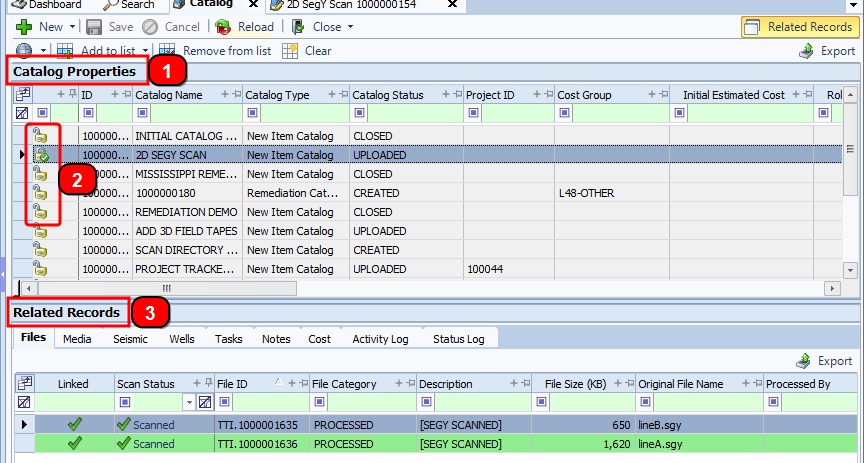Click the column chooser icon in Files grid
Screen dimensions: 864x463
pos(24,383)
